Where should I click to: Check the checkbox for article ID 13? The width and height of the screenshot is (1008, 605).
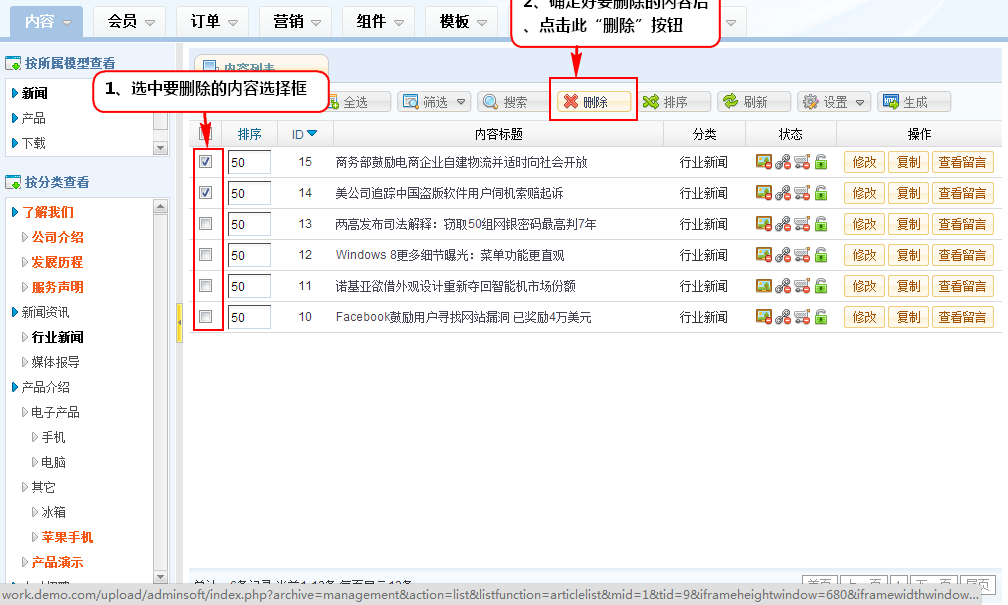(206, 224)
